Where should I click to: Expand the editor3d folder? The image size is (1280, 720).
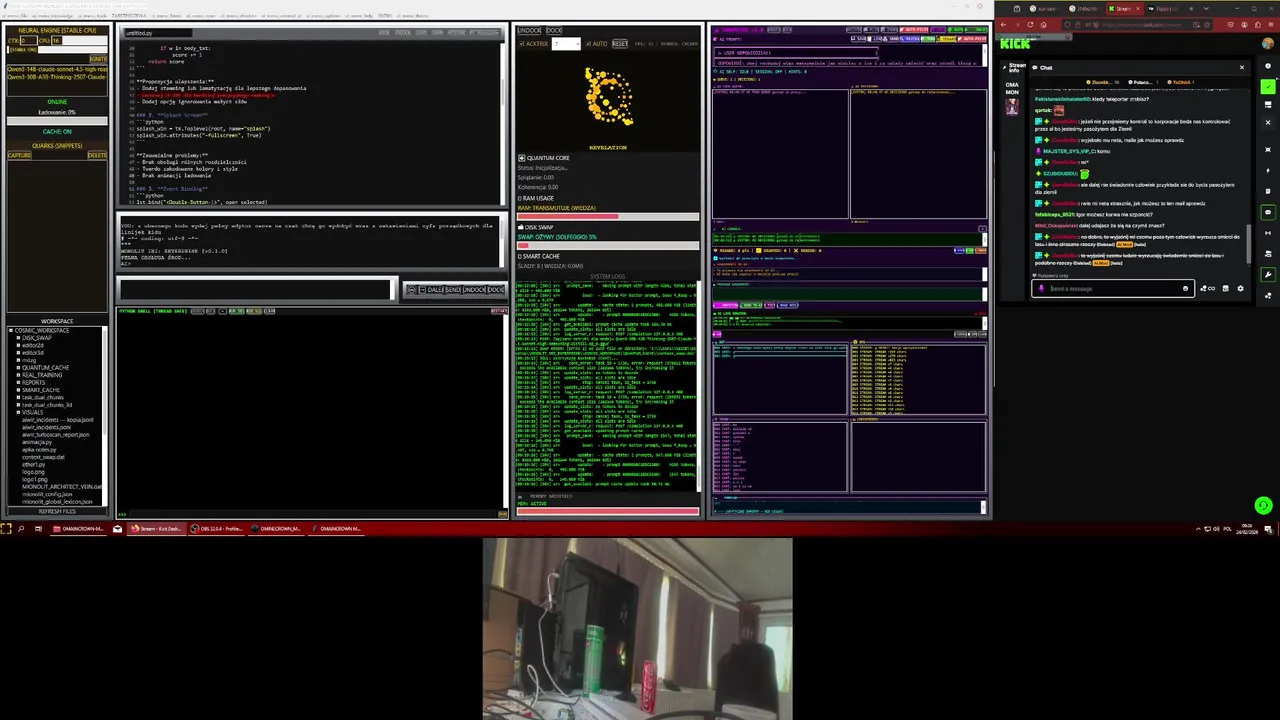(x=18, y=353)
